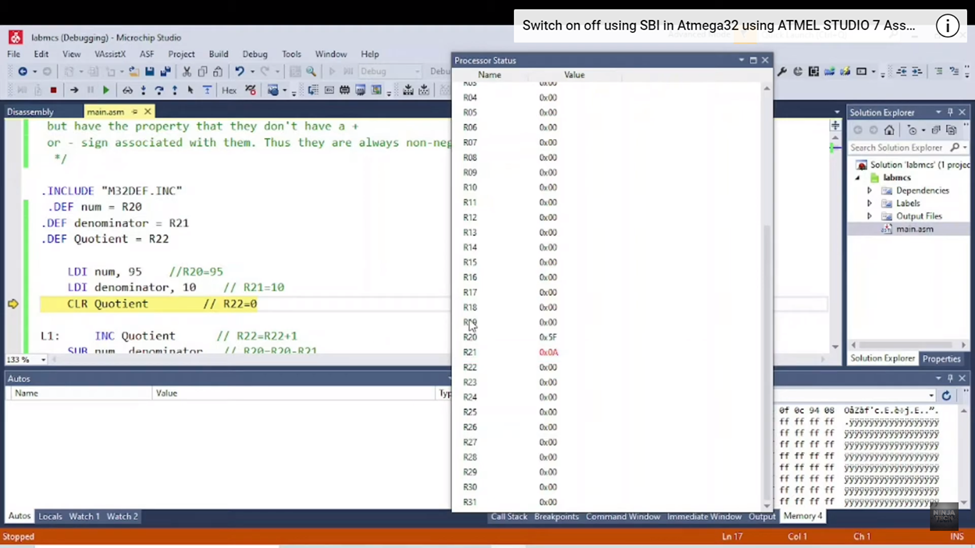Switch to the Watch 1 tab

point(84,516)
